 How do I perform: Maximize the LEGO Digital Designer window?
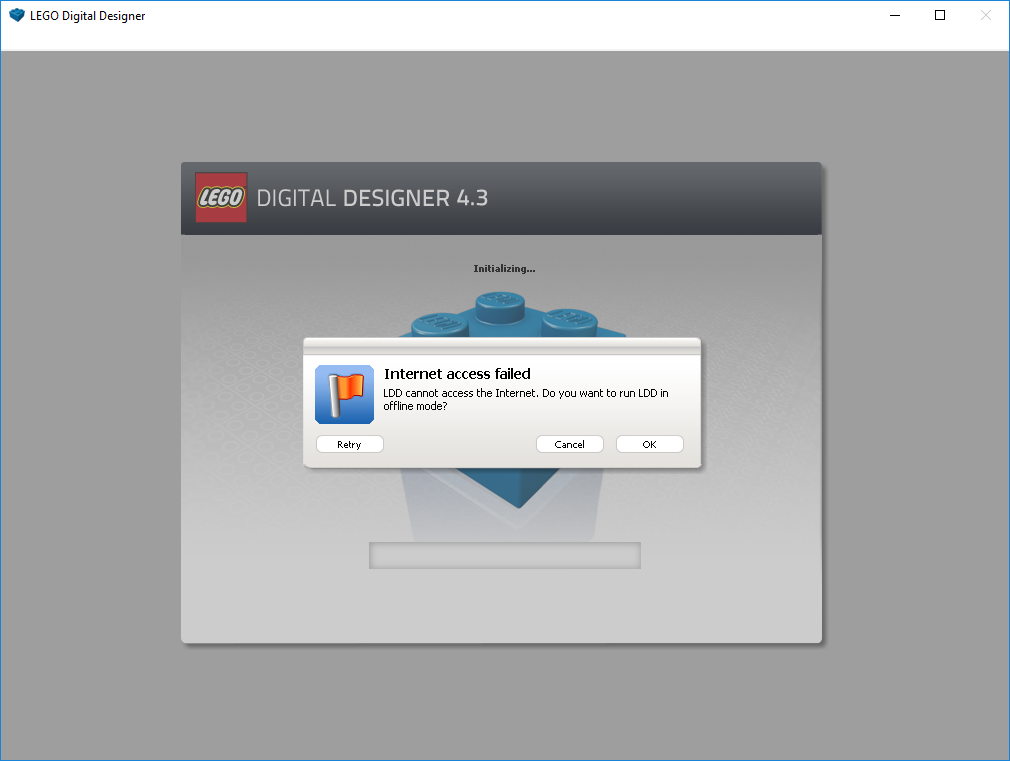point(939,16)
